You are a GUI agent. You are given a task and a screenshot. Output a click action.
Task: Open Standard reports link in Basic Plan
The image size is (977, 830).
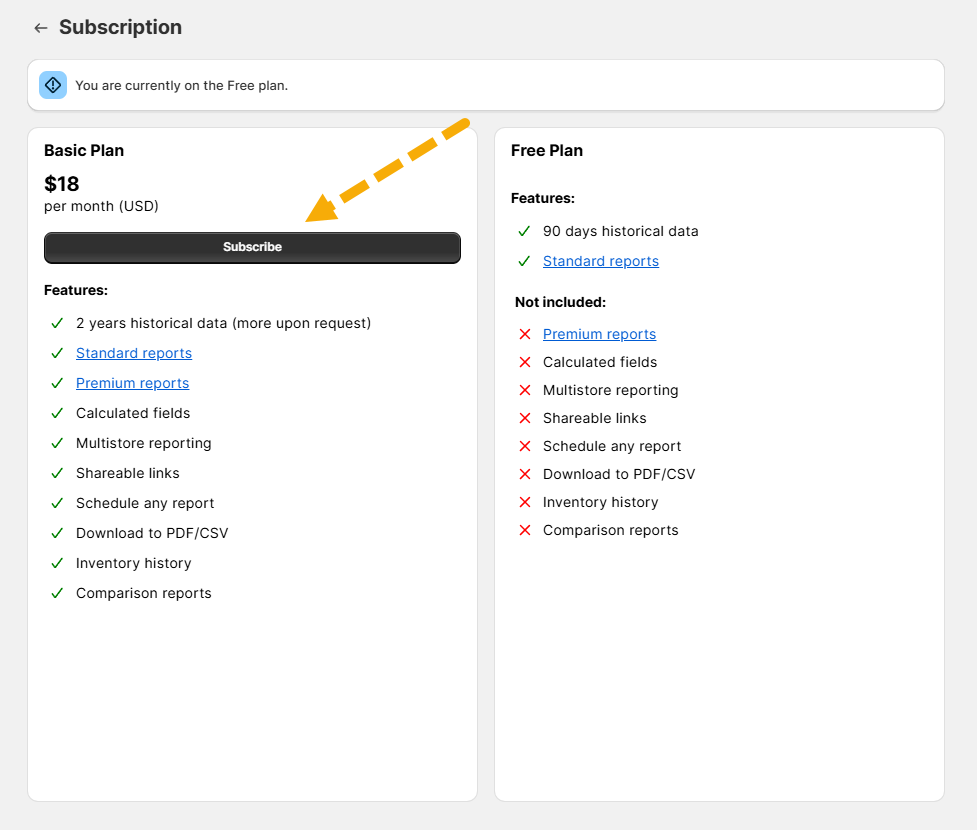134,353
